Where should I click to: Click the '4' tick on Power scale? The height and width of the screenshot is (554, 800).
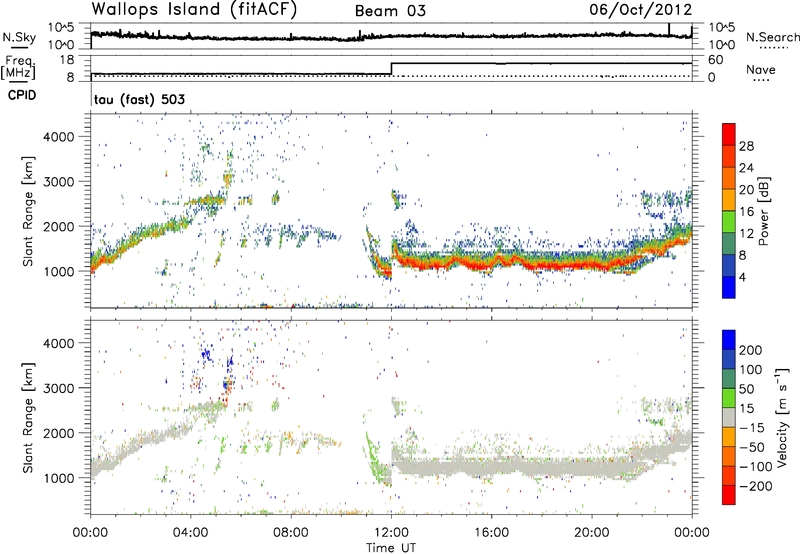pos(742,277)
